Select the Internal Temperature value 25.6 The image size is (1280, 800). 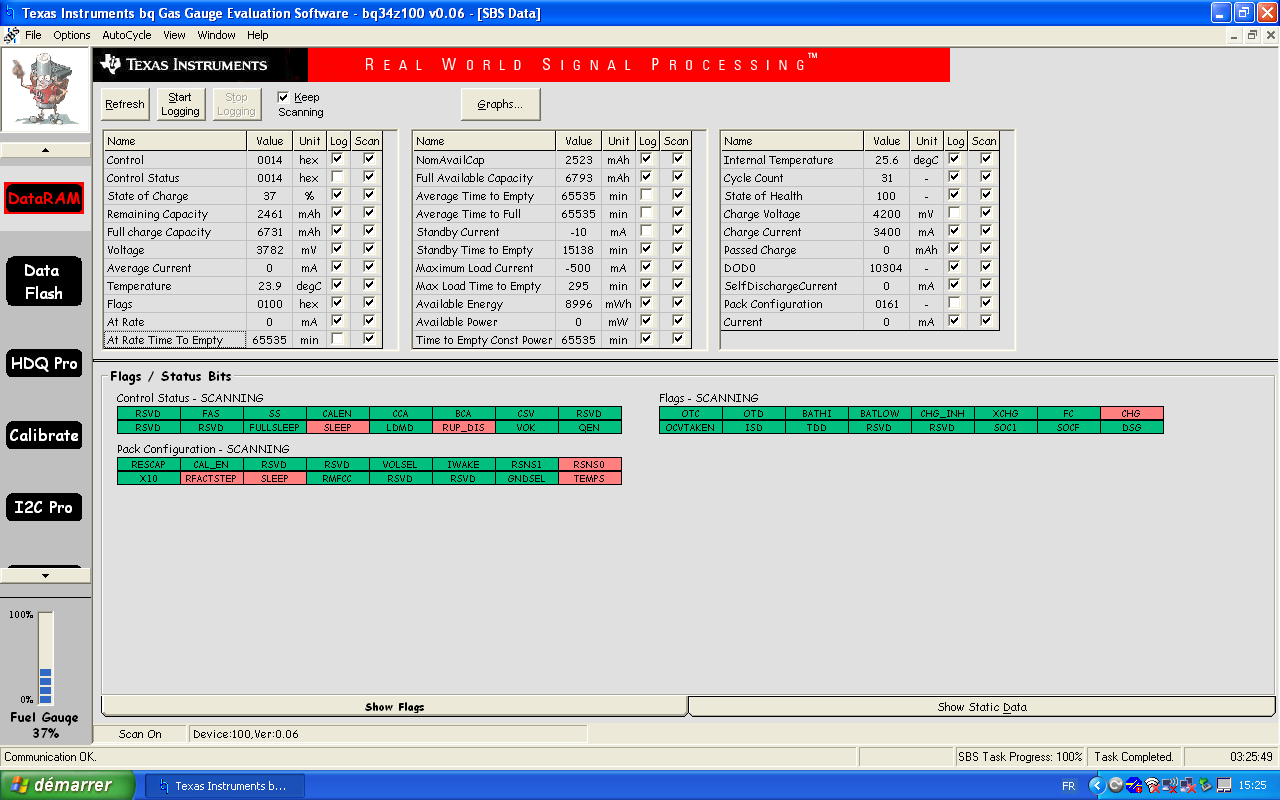click(x=887, y=160)
